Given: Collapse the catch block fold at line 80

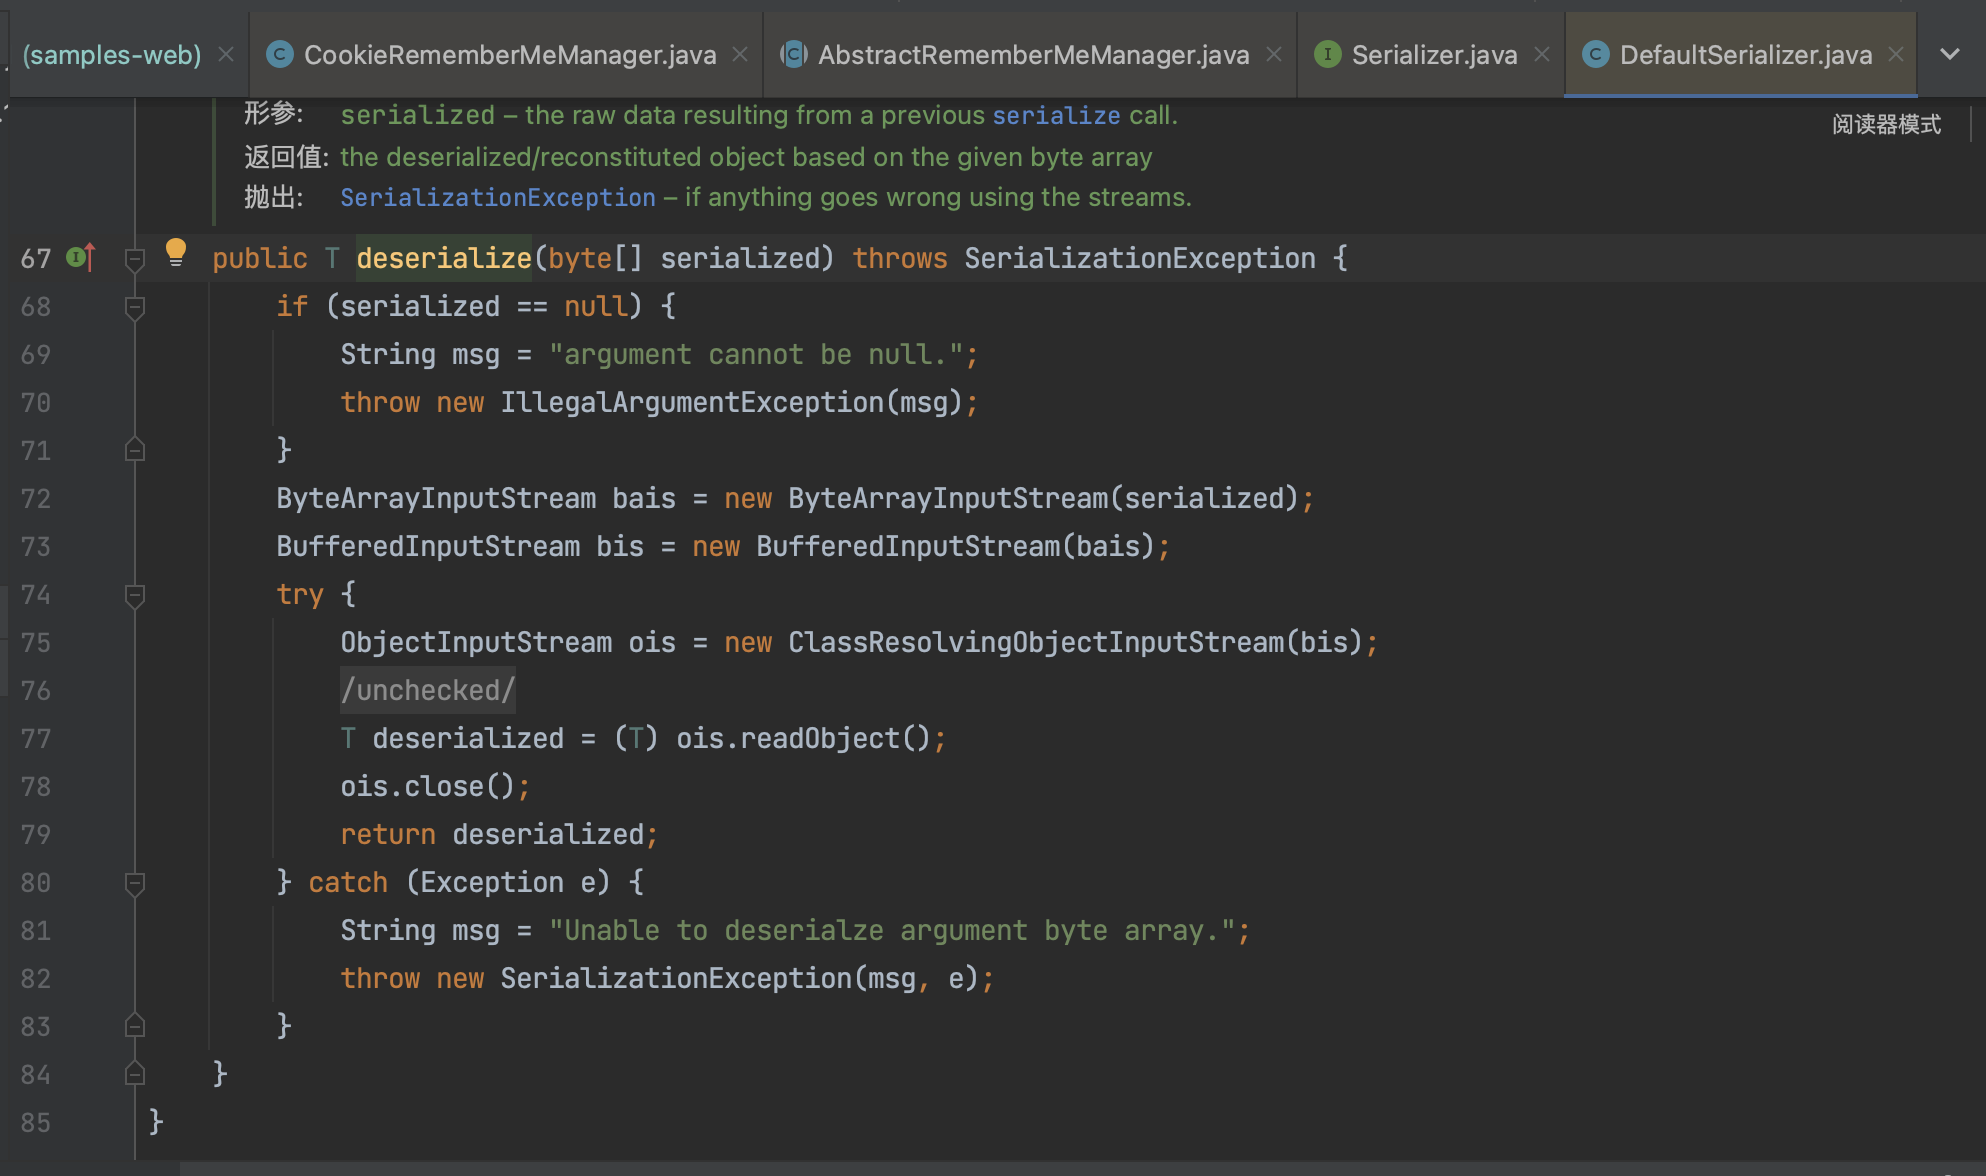Looking at the screenshot, I should (x=135, y=884).
